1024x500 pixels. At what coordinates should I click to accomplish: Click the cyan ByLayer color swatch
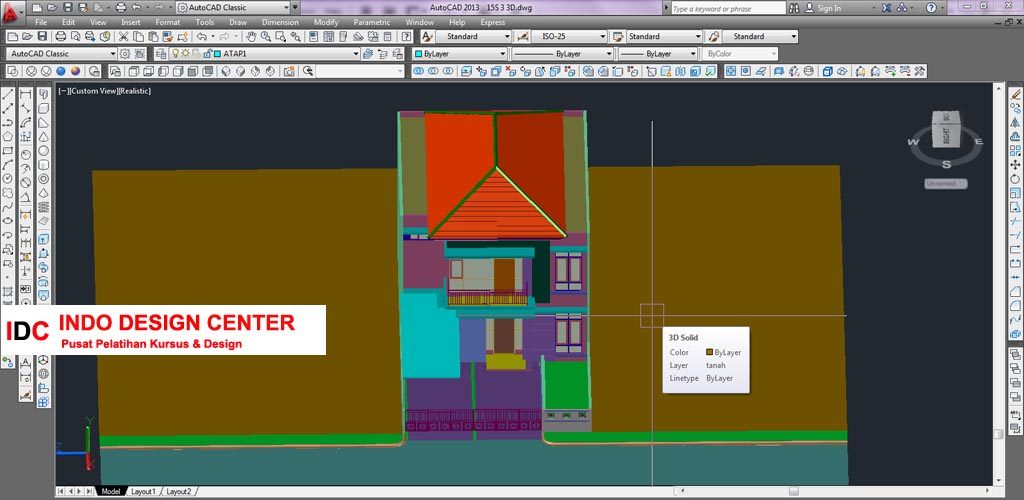pos(418,54)
